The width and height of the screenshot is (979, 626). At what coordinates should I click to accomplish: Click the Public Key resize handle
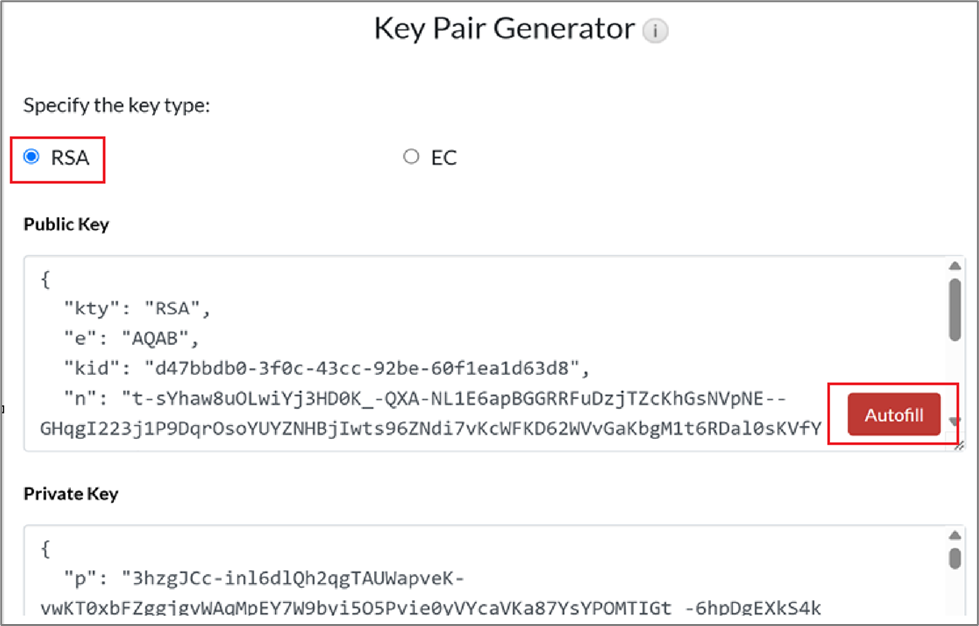(x=957, y=444)
